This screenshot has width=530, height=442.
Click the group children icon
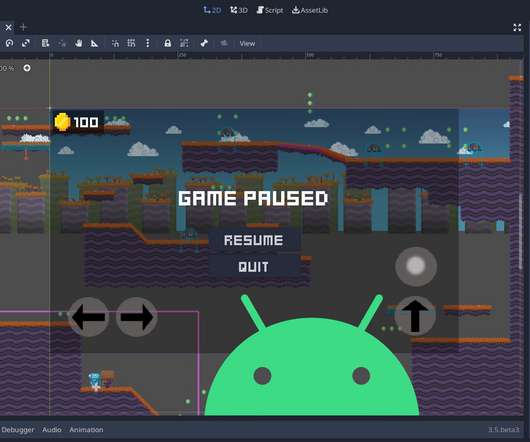(x=184, y=43)
